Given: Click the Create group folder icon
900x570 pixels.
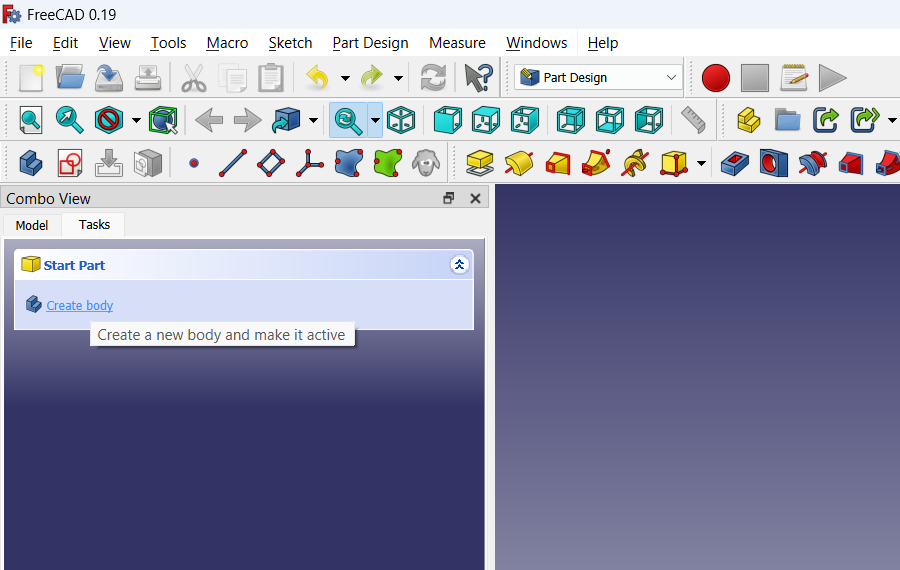Looking at the screenshot, I should coord(788,121).
